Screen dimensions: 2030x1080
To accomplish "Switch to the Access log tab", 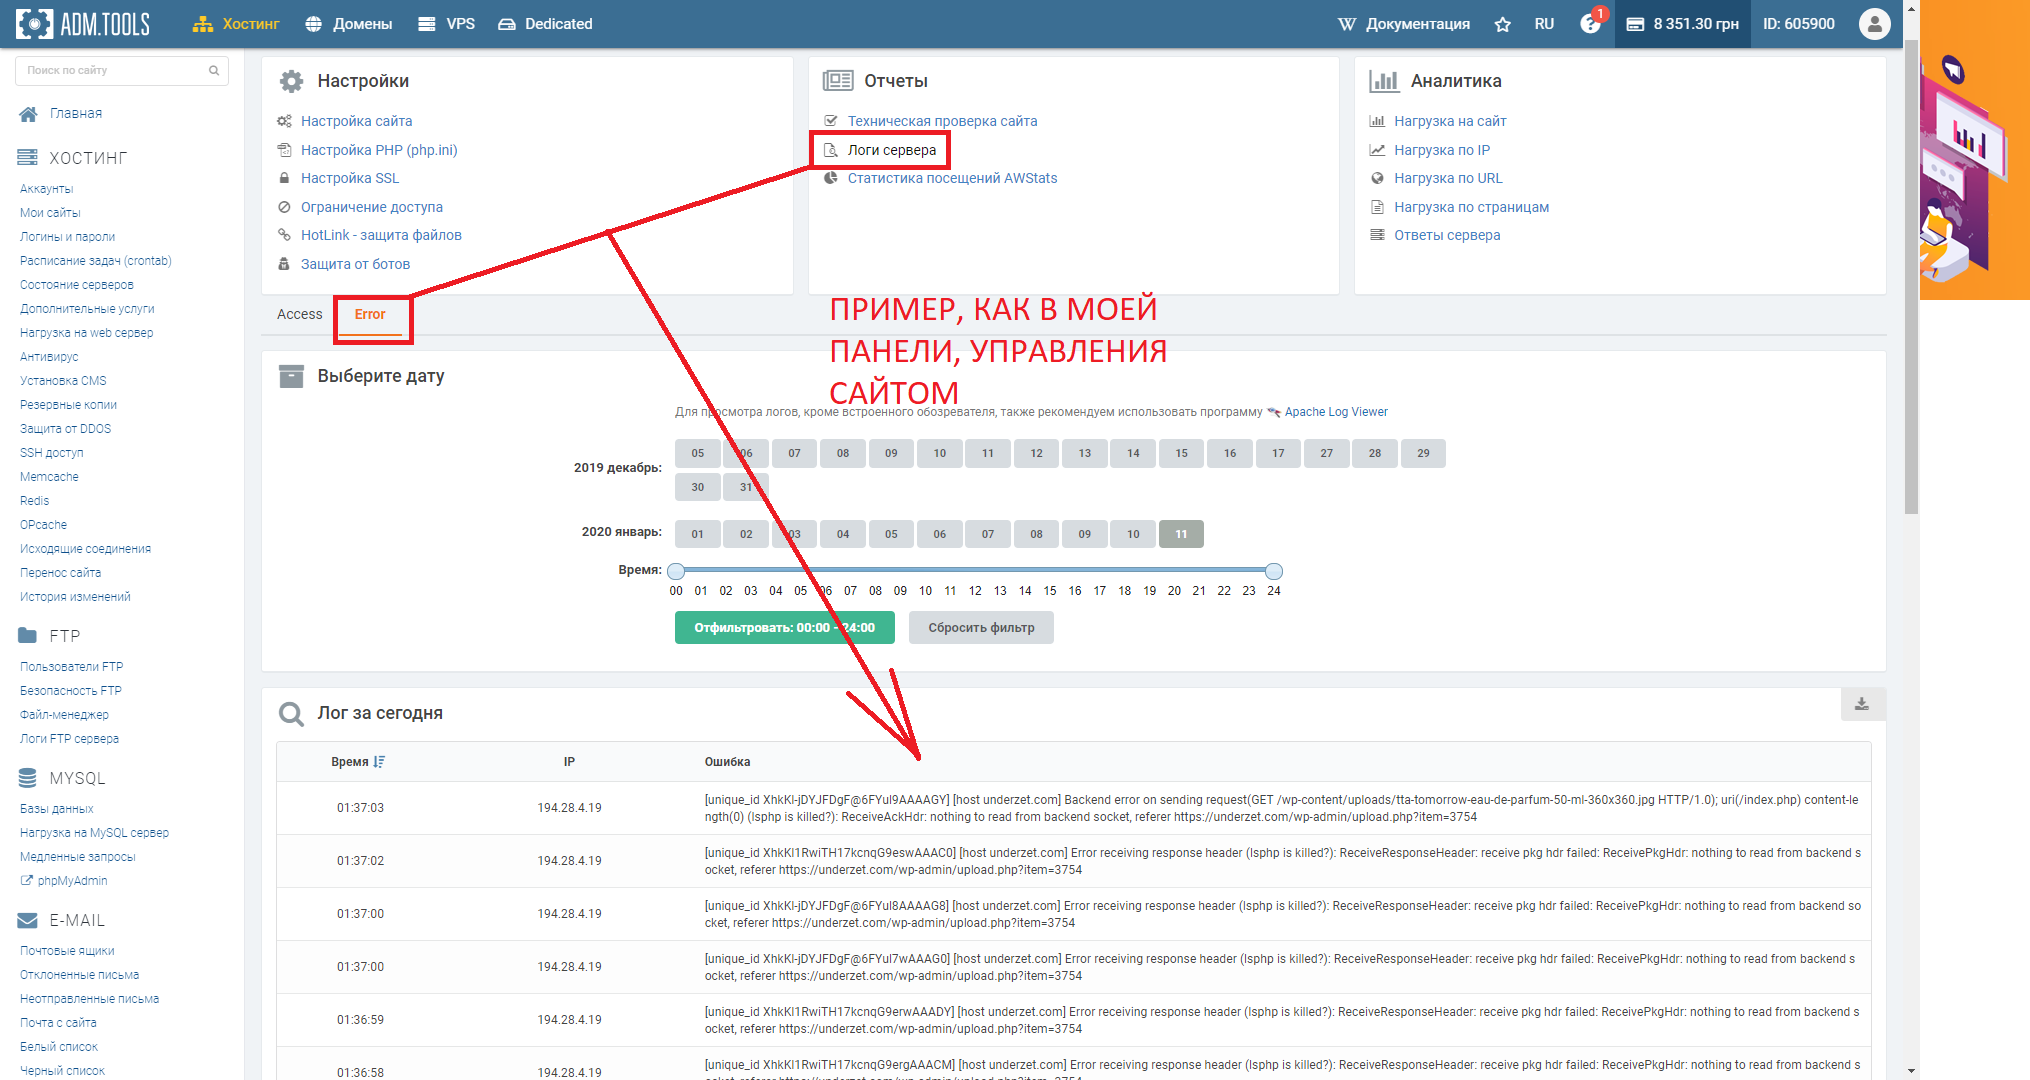I will coord(299,314).
